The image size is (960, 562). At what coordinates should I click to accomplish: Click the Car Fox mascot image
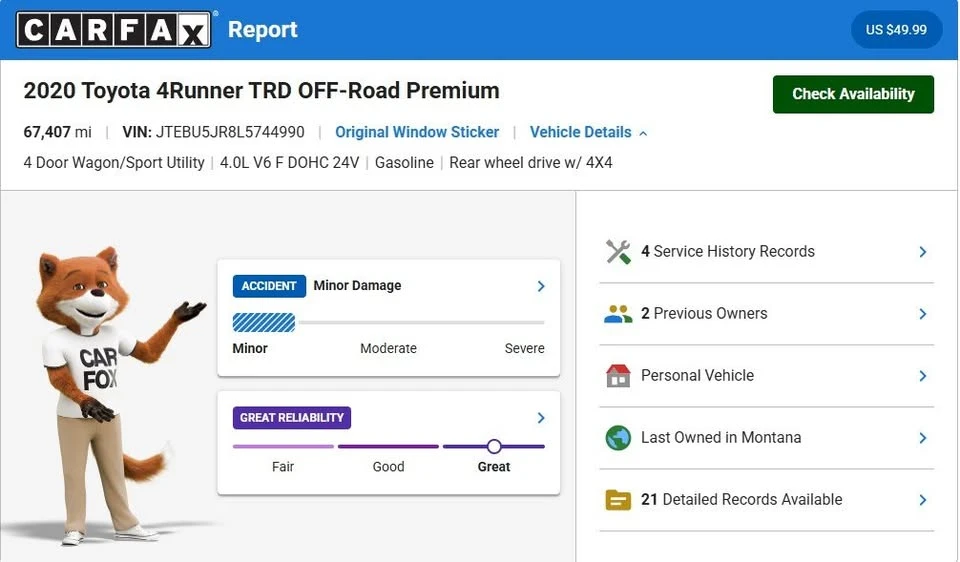click(113, 395)
